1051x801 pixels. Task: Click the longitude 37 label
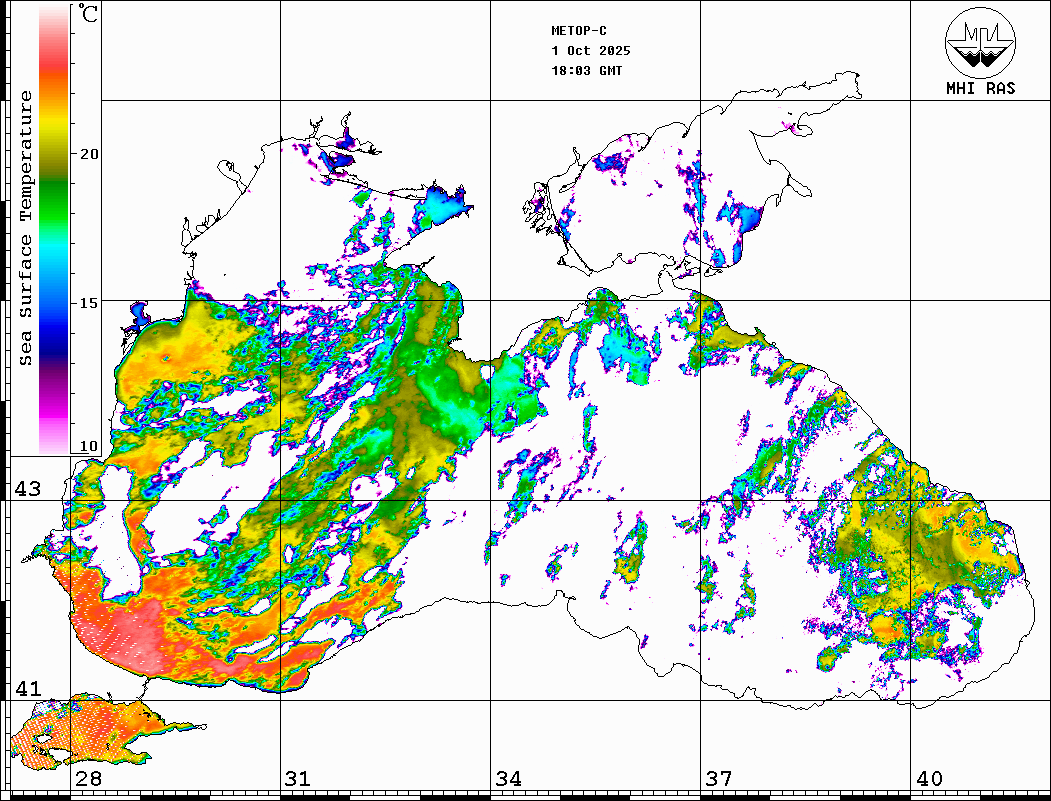pyautogui.click(x=718, y=779)
